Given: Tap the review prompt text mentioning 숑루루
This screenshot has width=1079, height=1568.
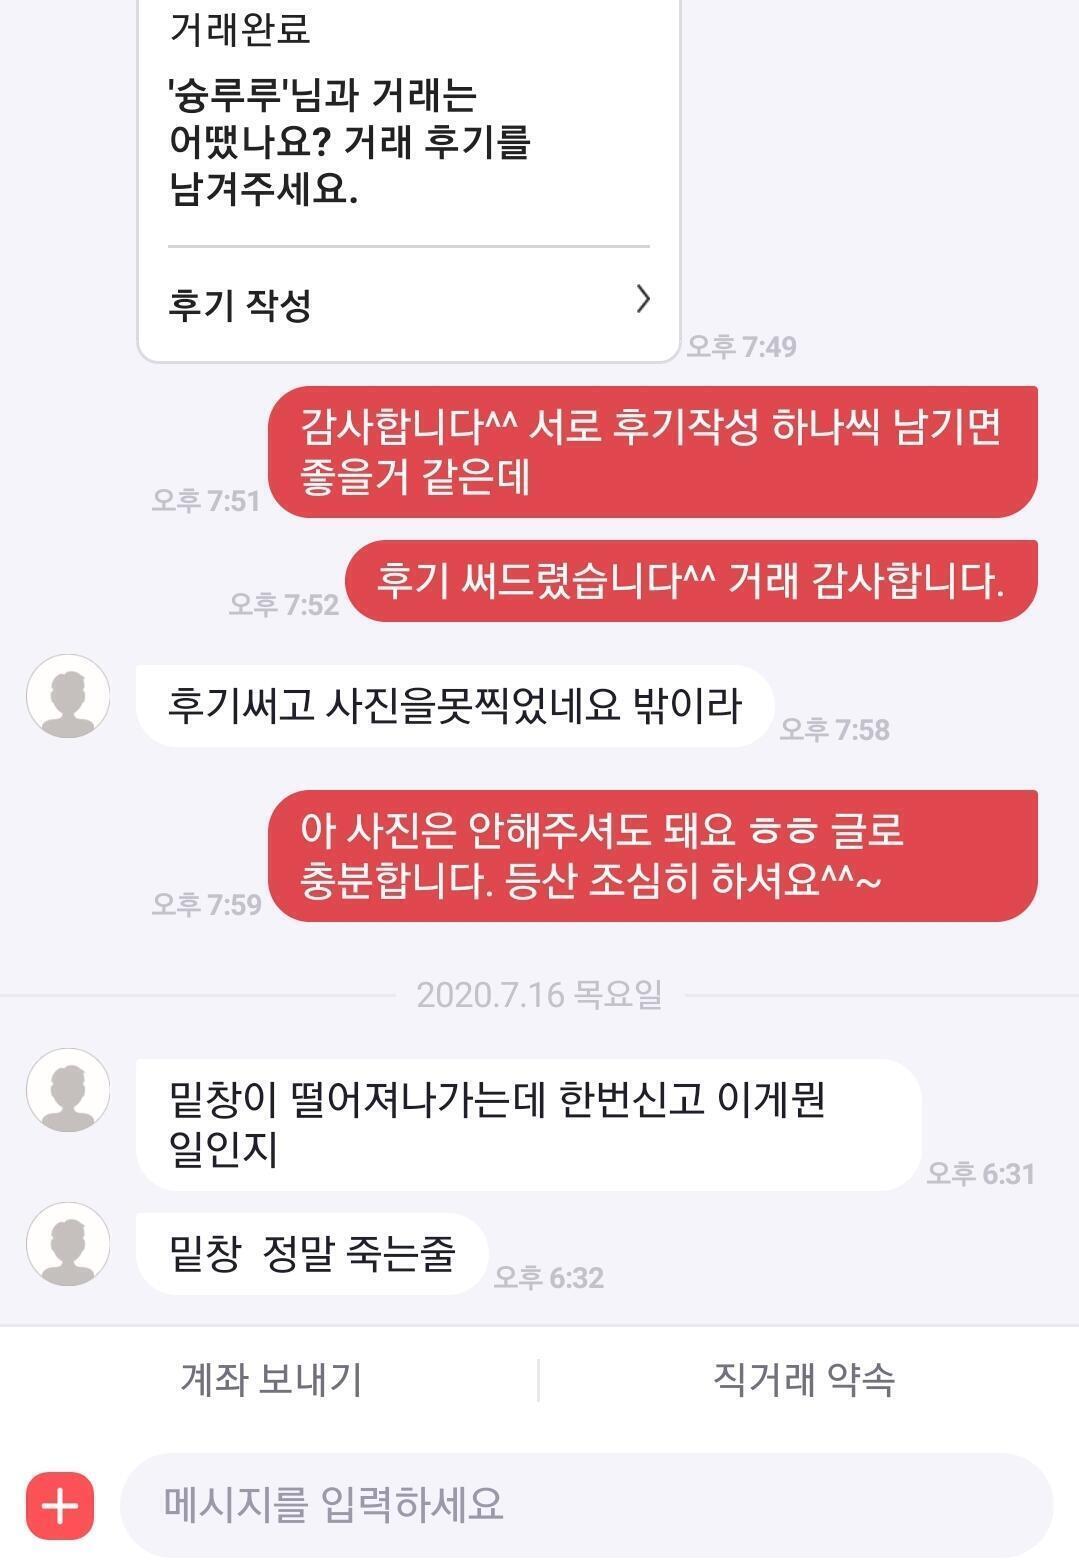Looking at the screenshot, I should tap(350, 142).
